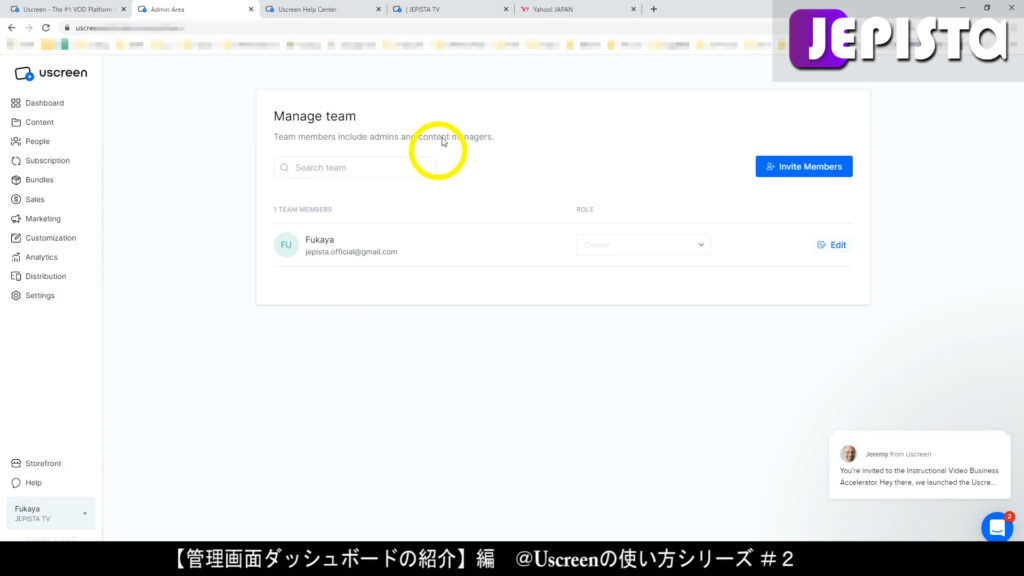Open the People icon in sidebar
This screenshot has width=1024, height=576.
(16, 141)
